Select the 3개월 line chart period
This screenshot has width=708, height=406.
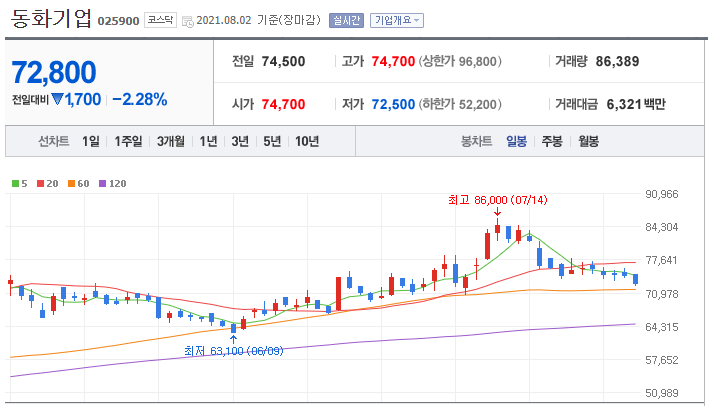coord(171,141)
